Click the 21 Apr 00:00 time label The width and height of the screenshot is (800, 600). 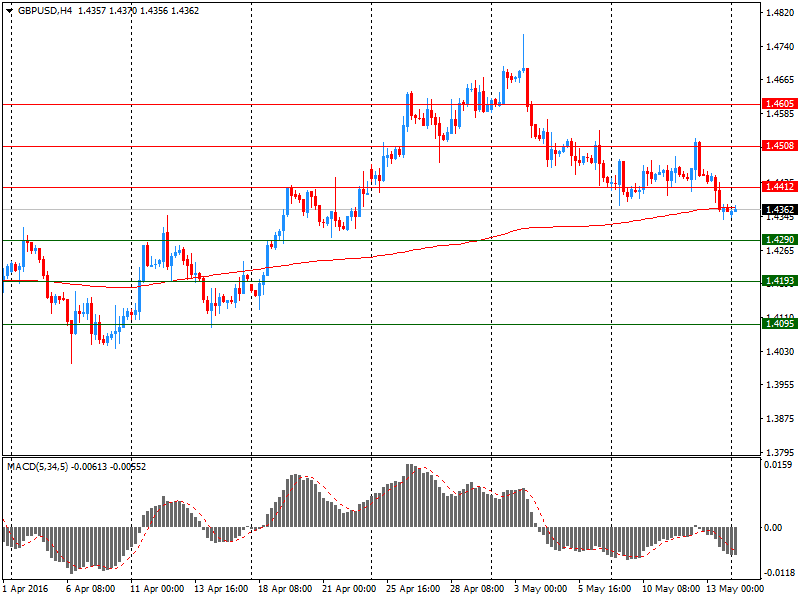click(349, 589)
